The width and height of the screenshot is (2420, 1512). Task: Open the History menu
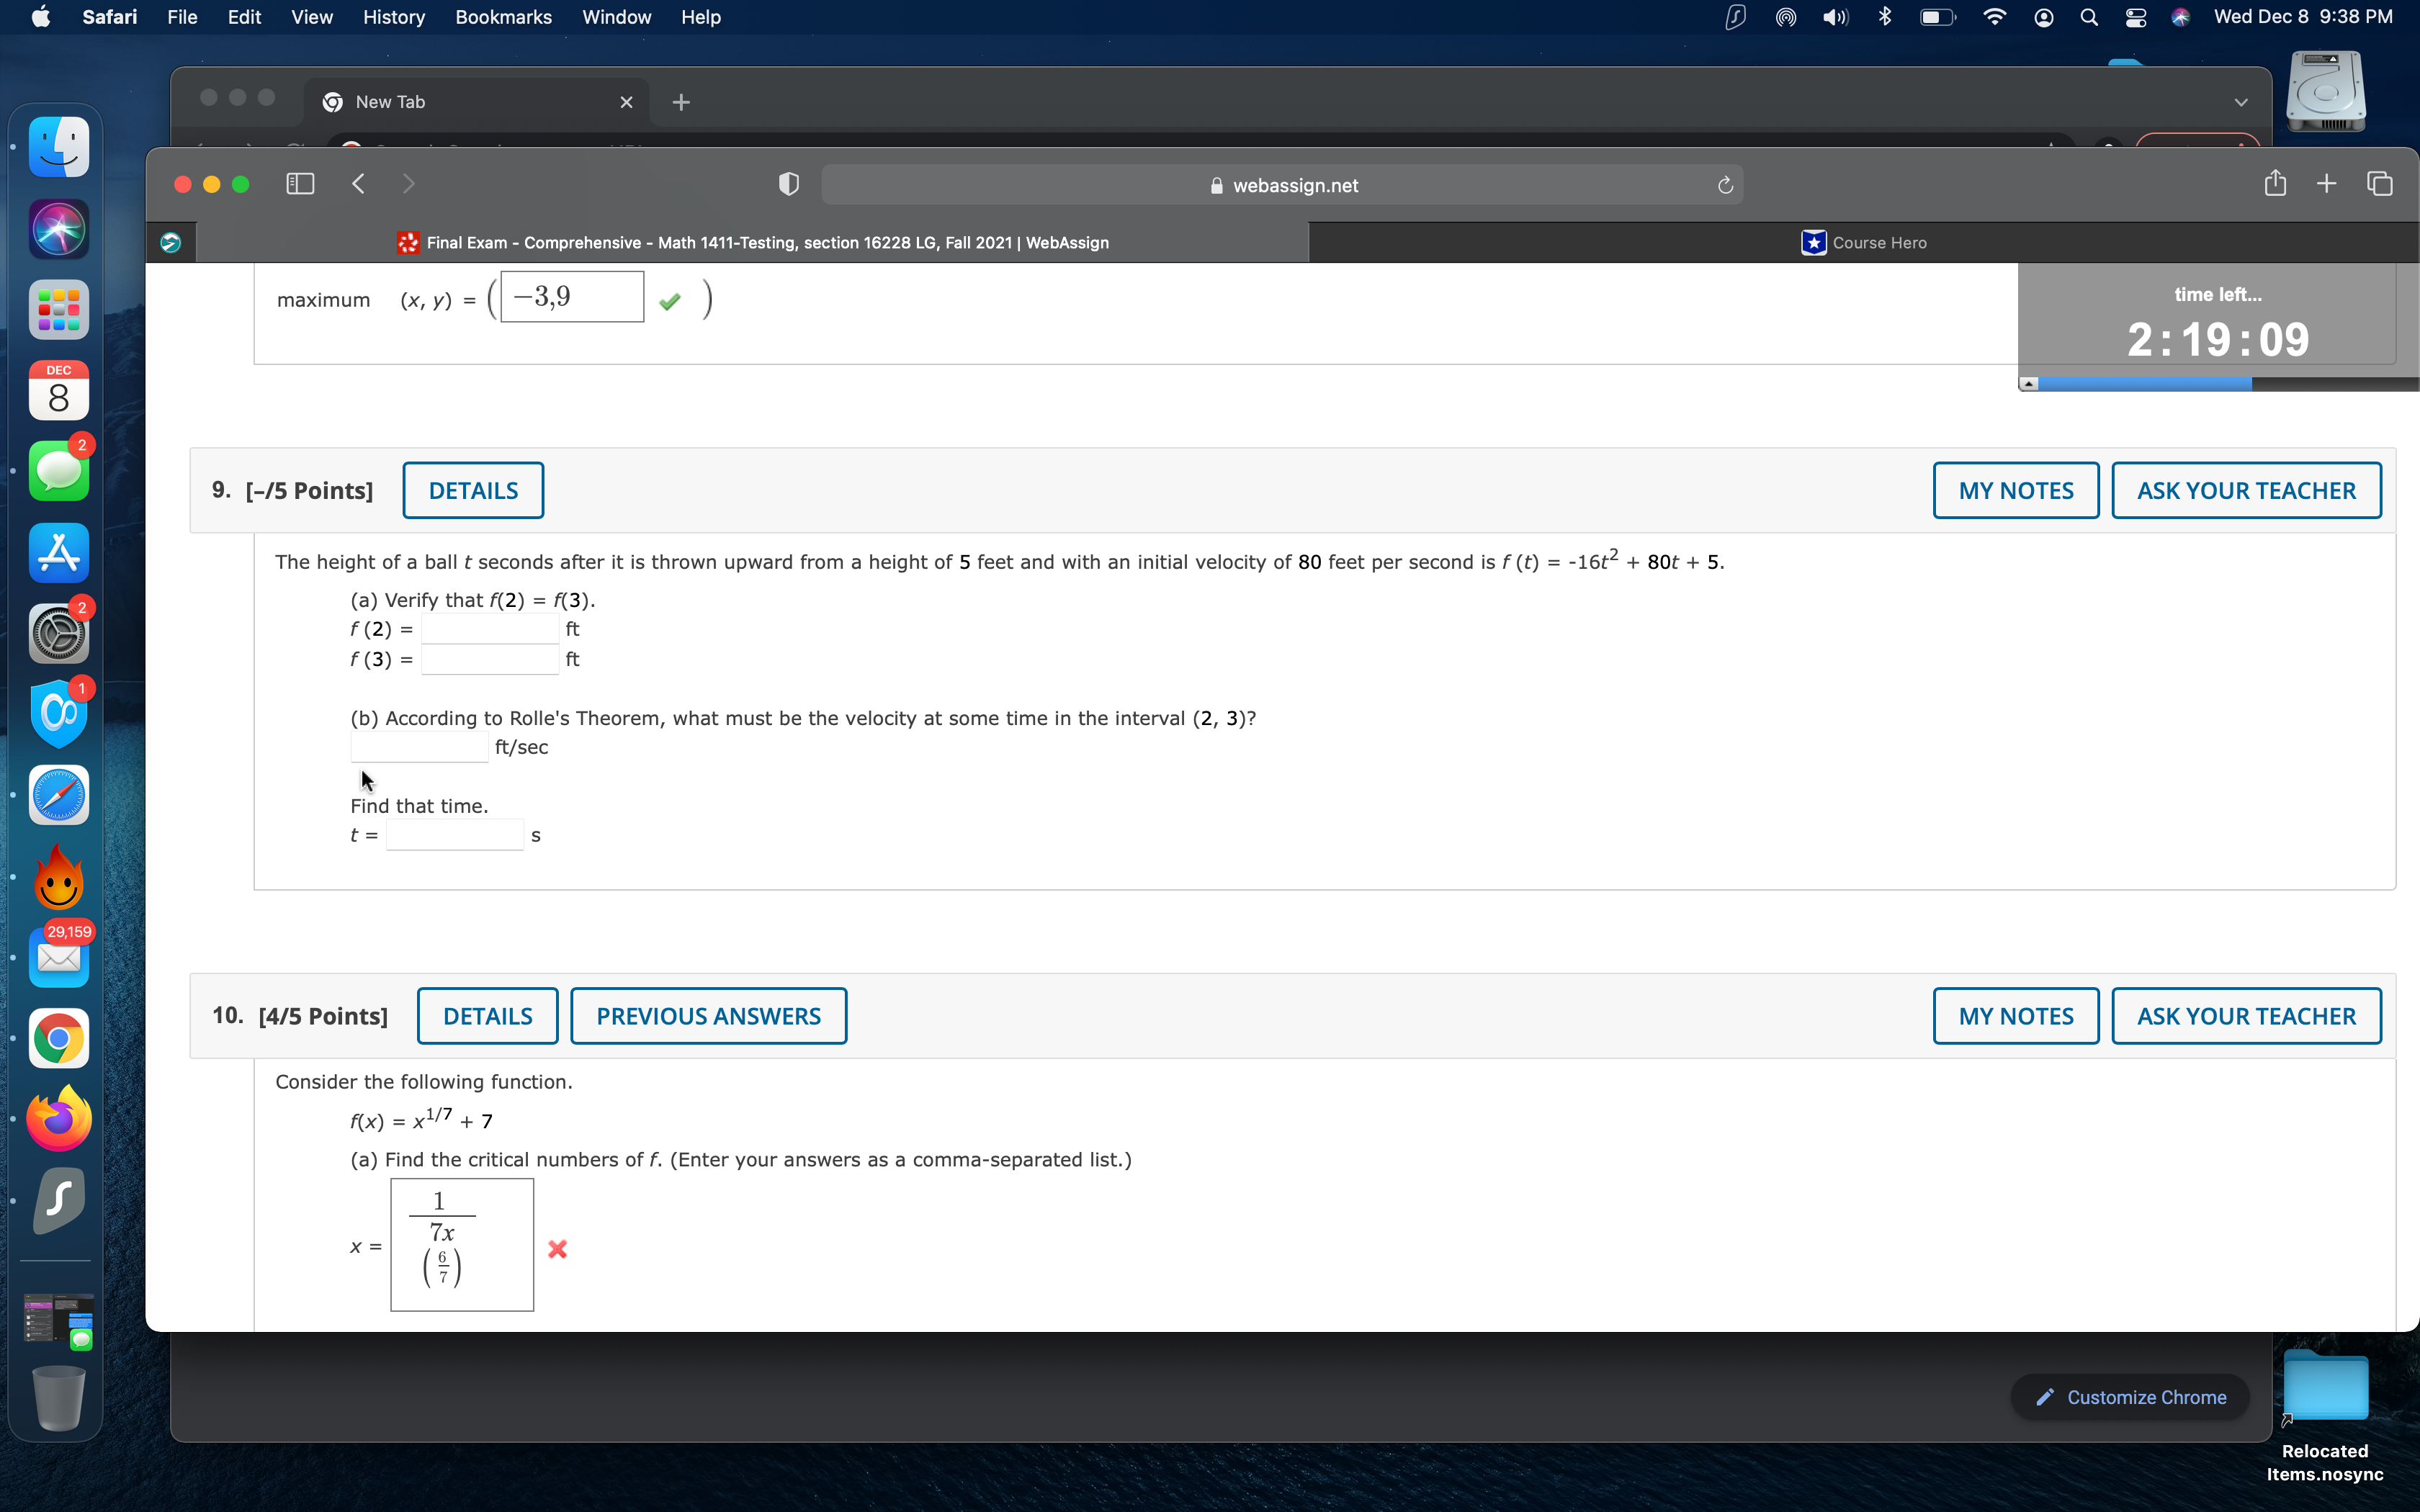[393, 17]
